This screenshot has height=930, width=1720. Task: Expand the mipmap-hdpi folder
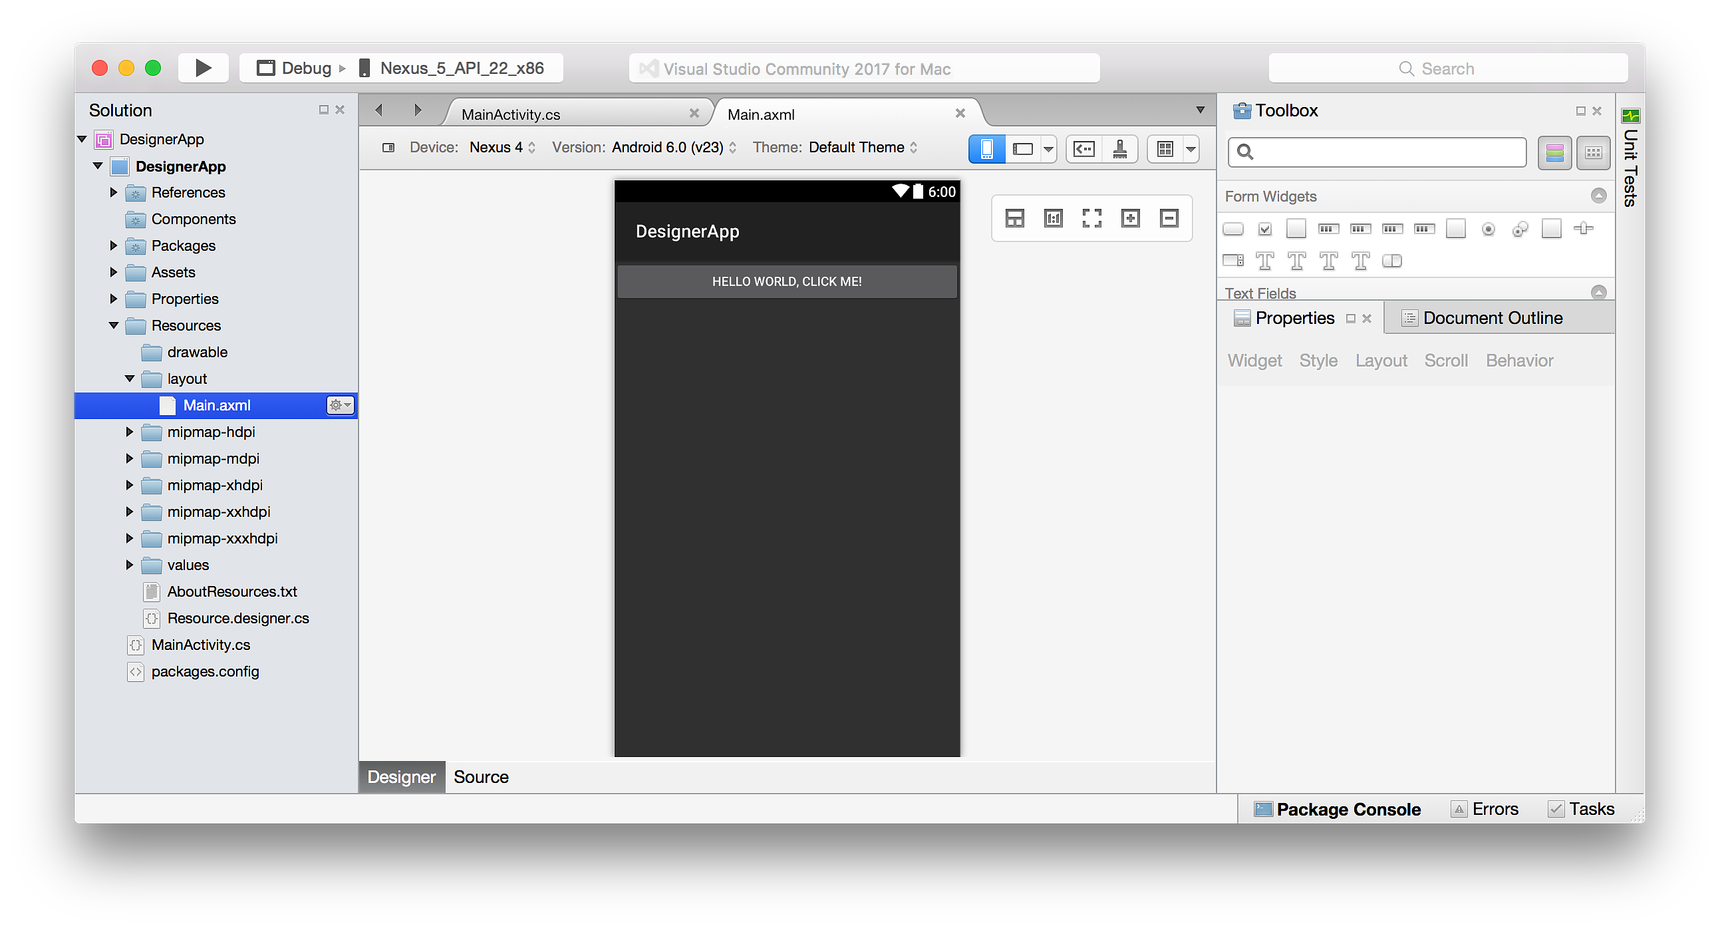click(129, 432)
